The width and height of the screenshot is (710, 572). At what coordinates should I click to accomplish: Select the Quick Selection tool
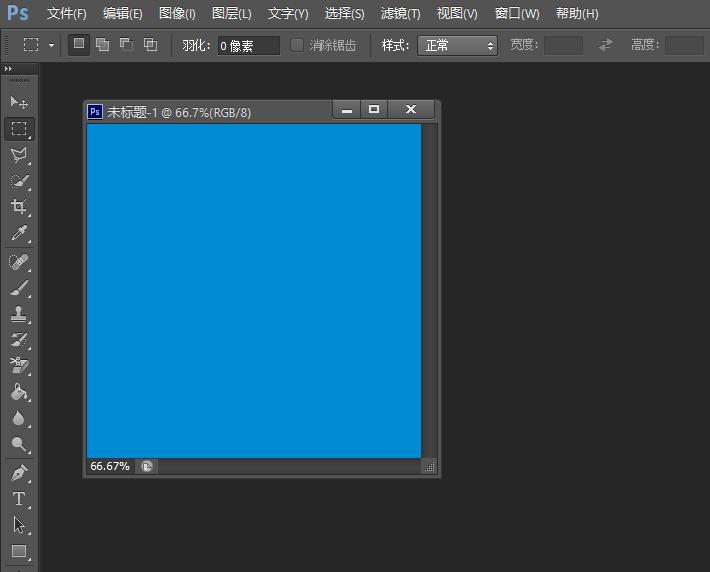19,182
